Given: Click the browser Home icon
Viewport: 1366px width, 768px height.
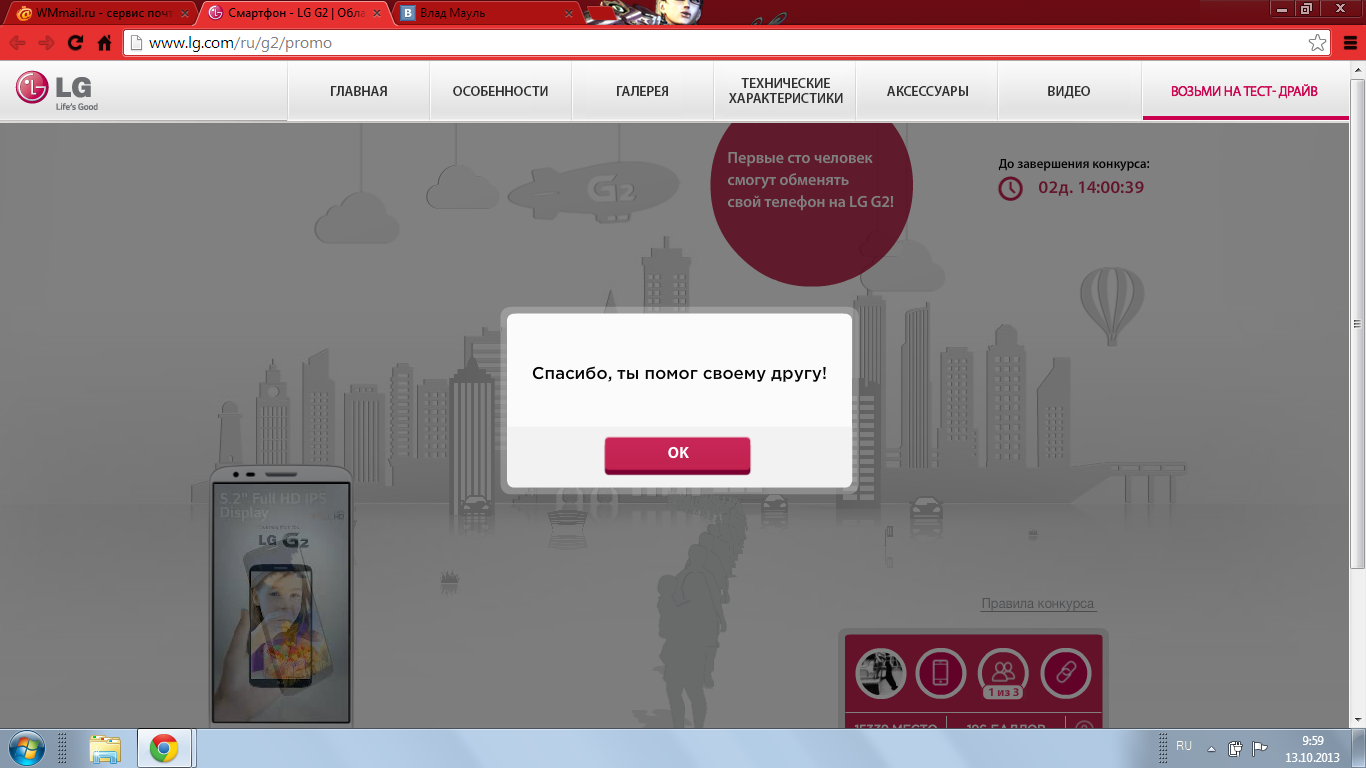Looking at the screenshot, I should (104, 43).
